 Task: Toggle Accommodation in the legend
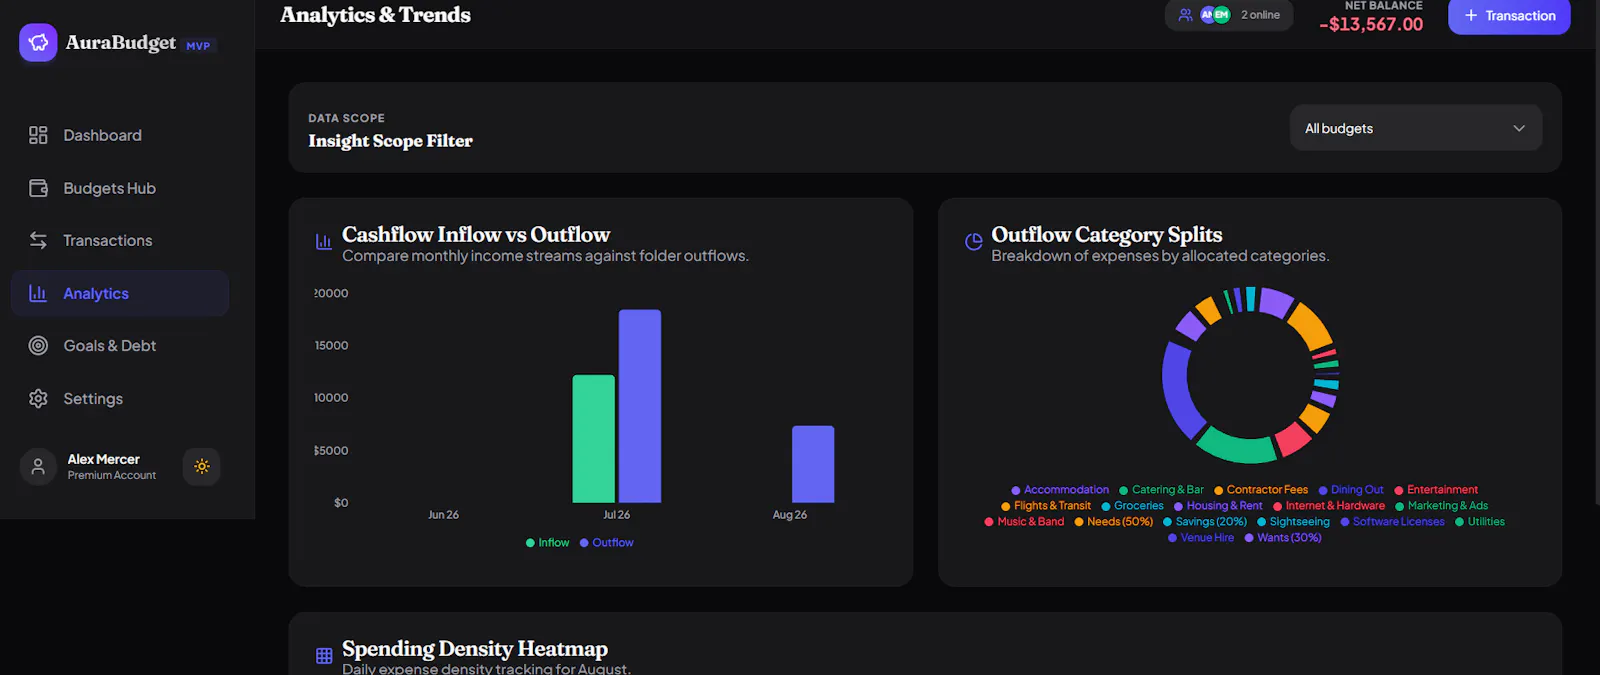pyautogui.click(x=1060, y=490)
